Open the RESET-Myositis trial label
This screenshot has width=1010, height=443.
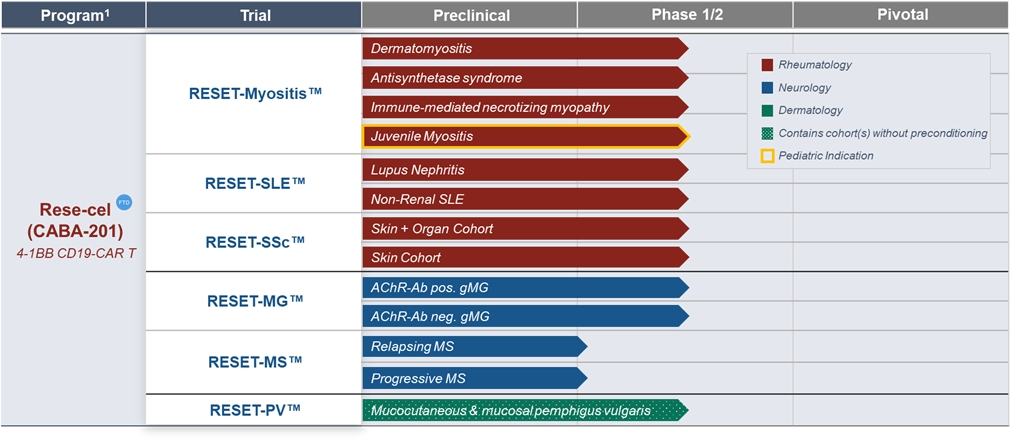coord(254,93)
